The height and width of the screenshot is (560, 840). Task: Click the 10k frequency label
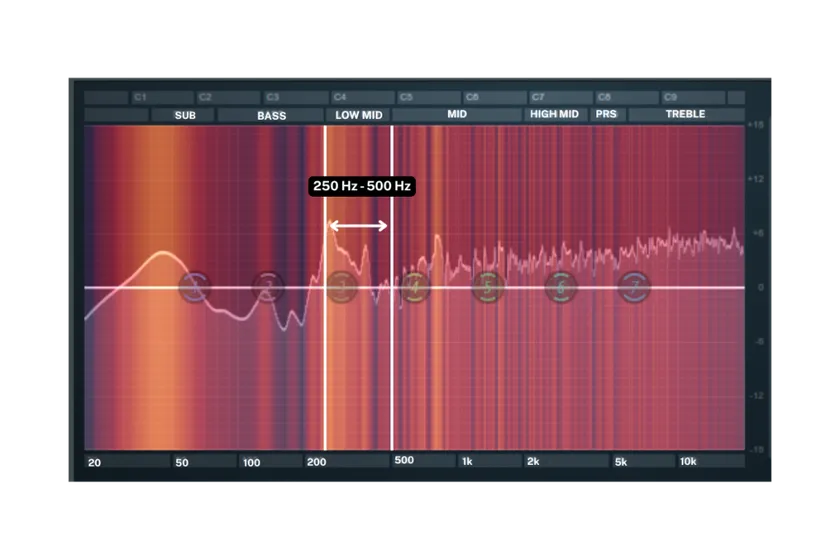point(688,461)
